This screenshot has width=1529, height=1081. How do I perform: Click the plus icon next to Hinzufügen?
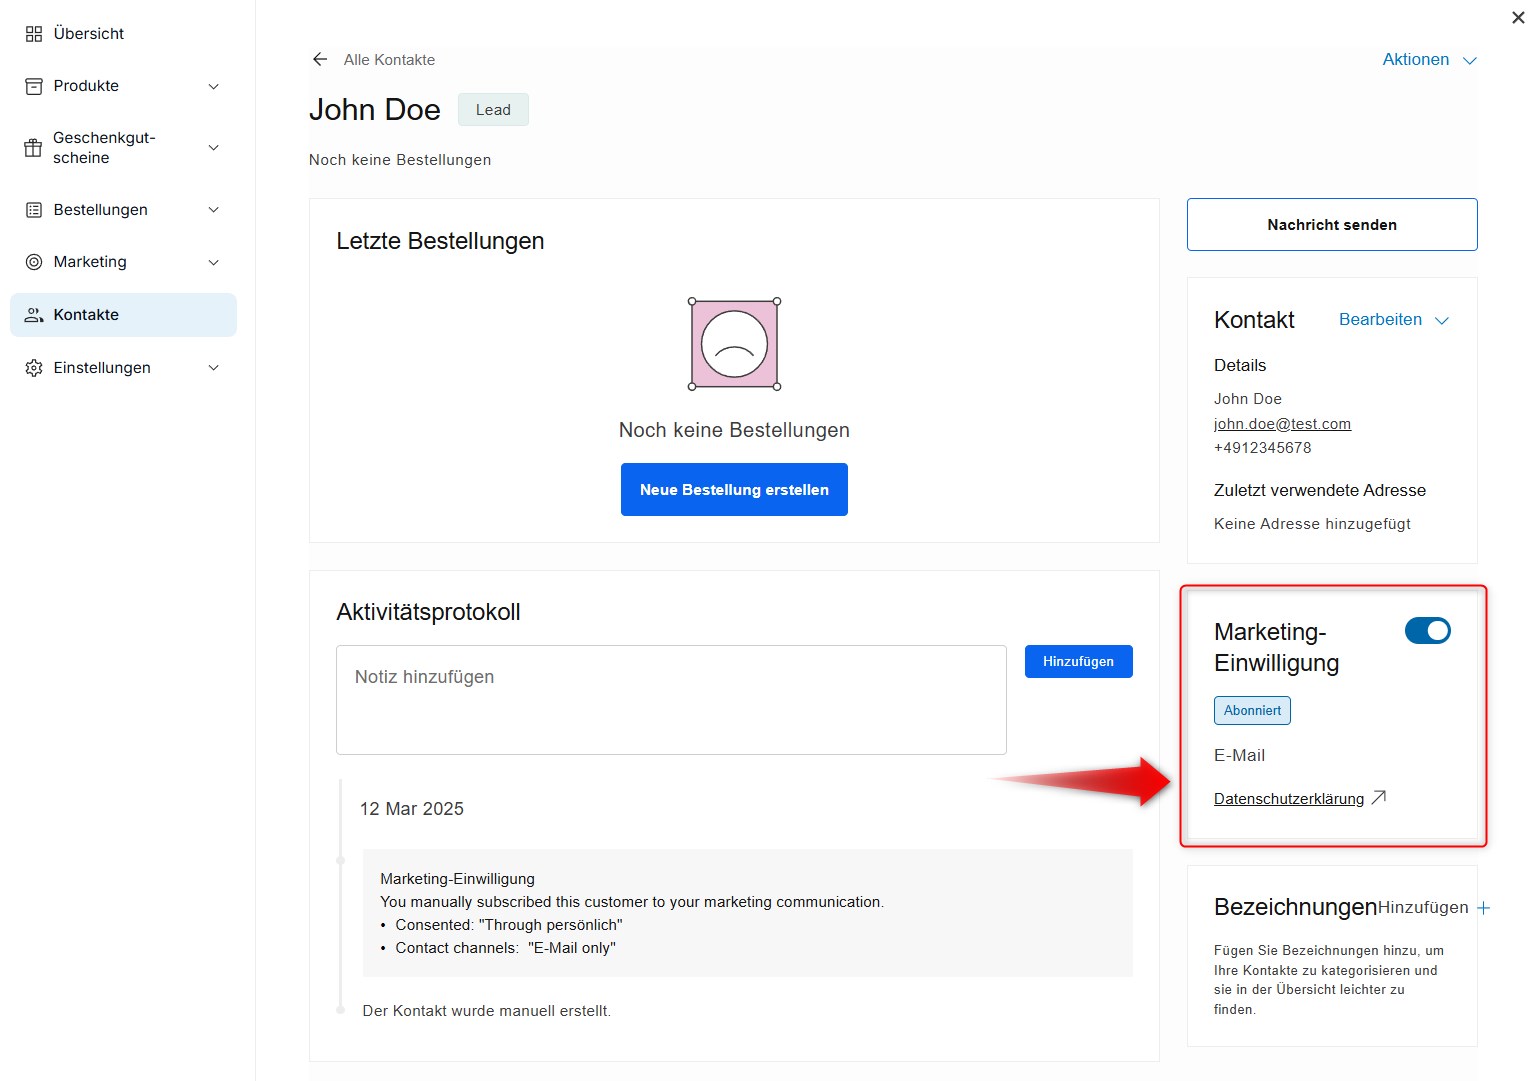point(1483,908)
